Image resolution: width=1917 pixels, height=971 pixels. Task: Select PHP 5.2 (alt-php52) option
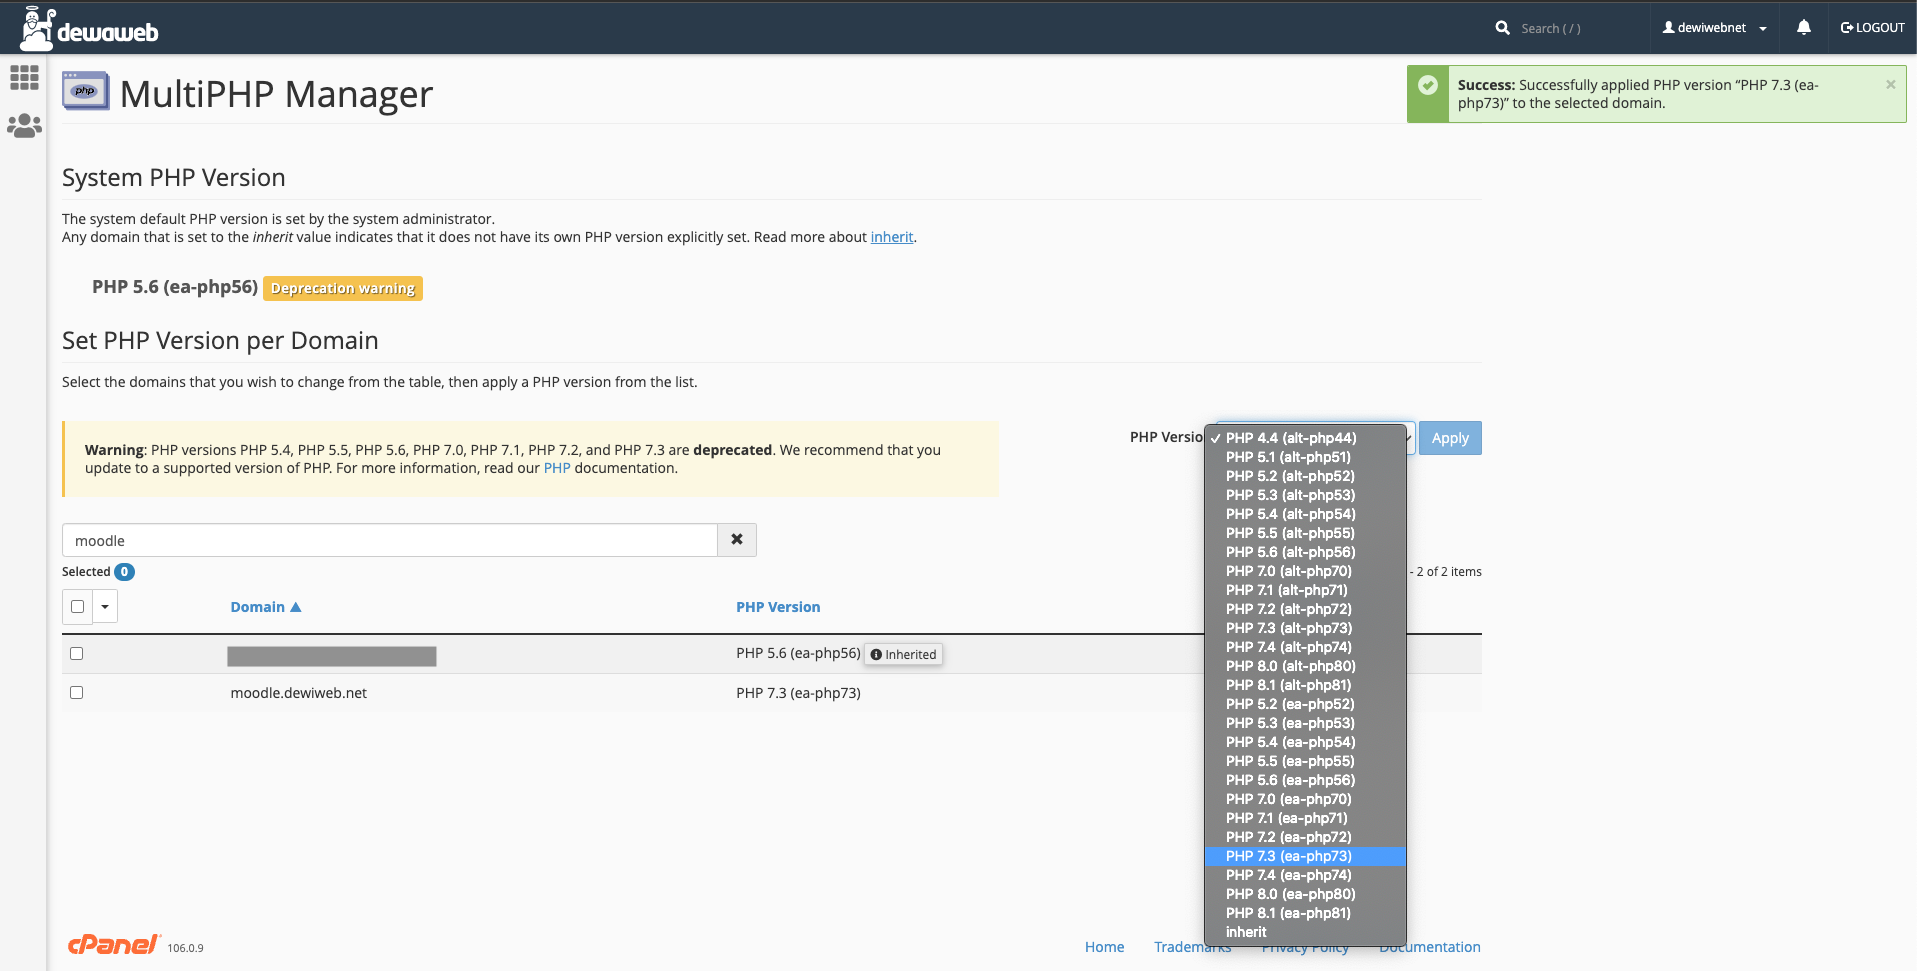click(x=1305, y=476)
